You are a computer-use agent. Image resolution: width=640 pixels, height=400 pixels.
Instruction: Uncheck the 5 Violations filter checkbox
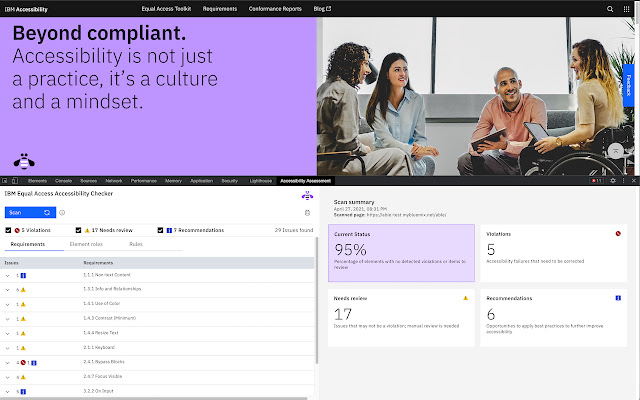point(9,230)
